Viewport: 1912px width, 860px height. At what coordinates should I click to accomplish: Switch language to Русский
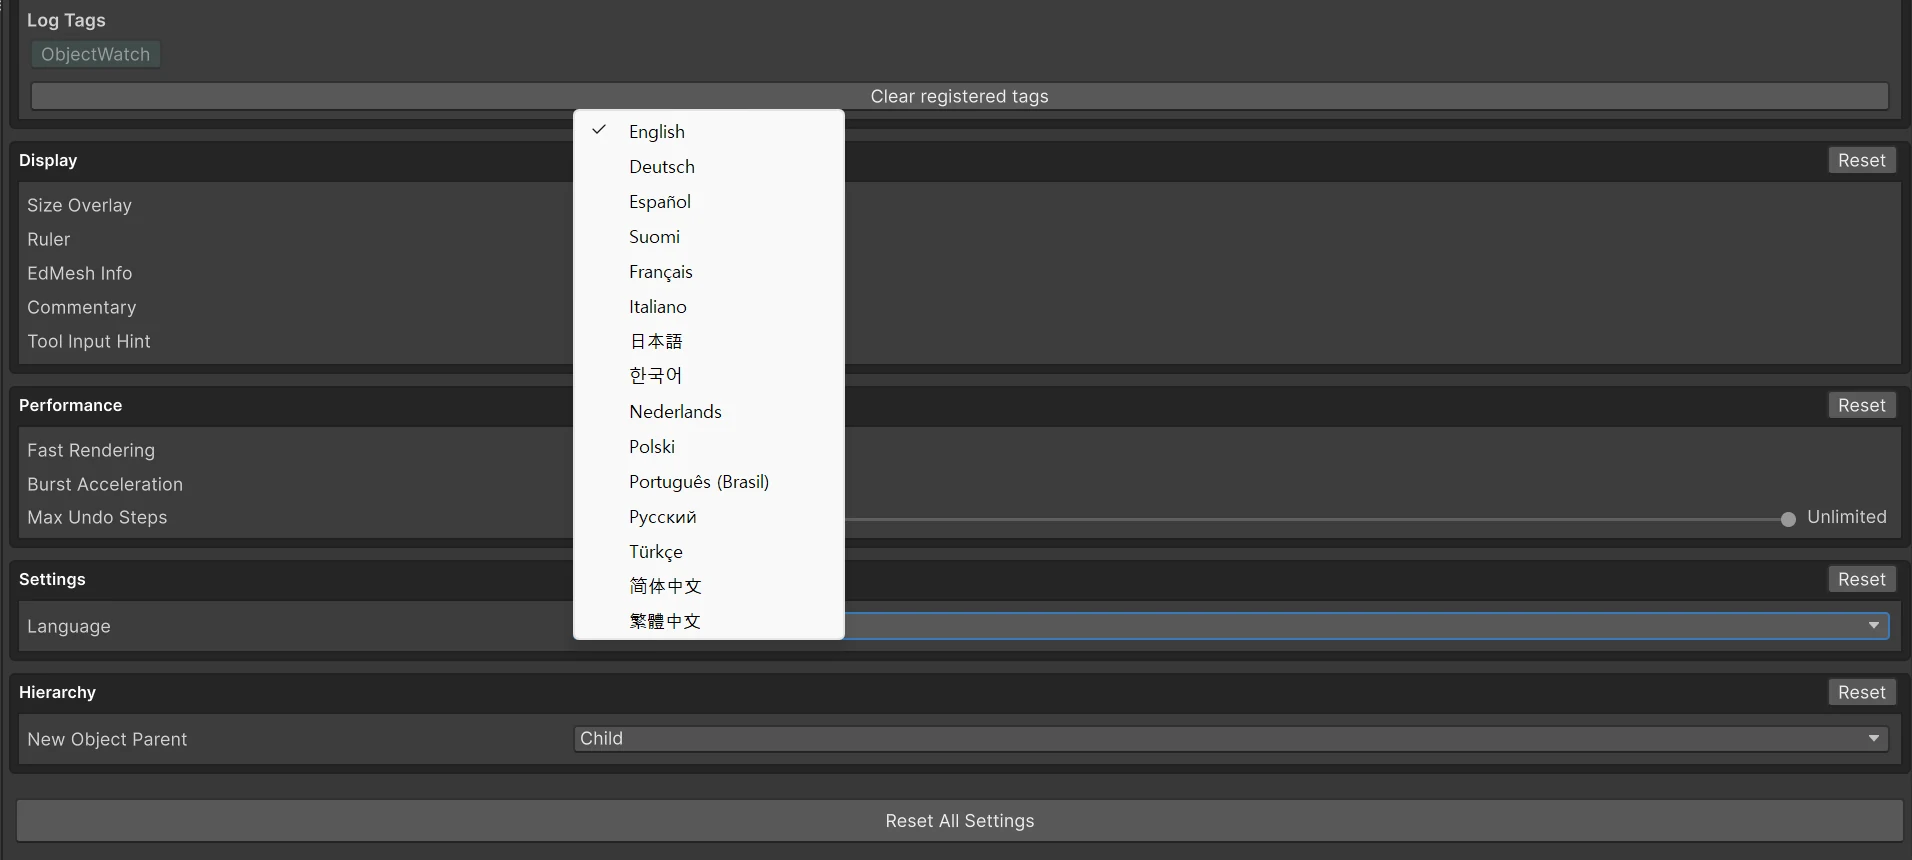point(709,517)
